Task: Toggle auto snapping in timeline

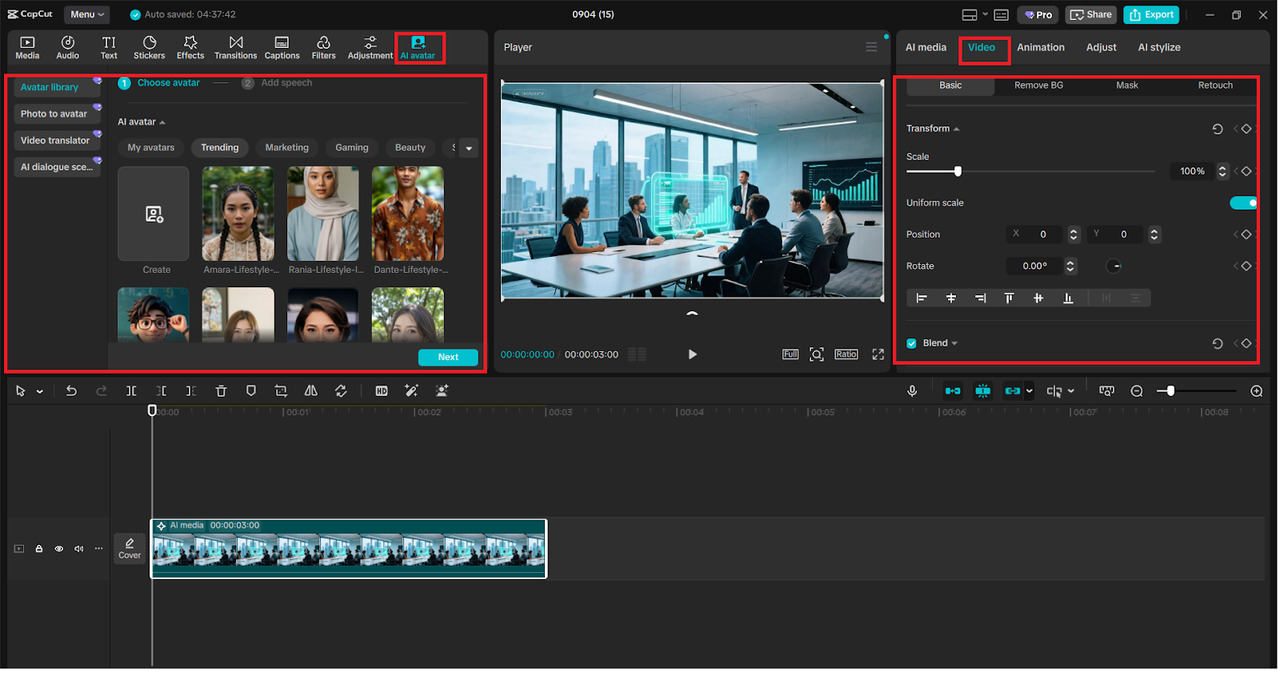Action: (x=983, y=391)
